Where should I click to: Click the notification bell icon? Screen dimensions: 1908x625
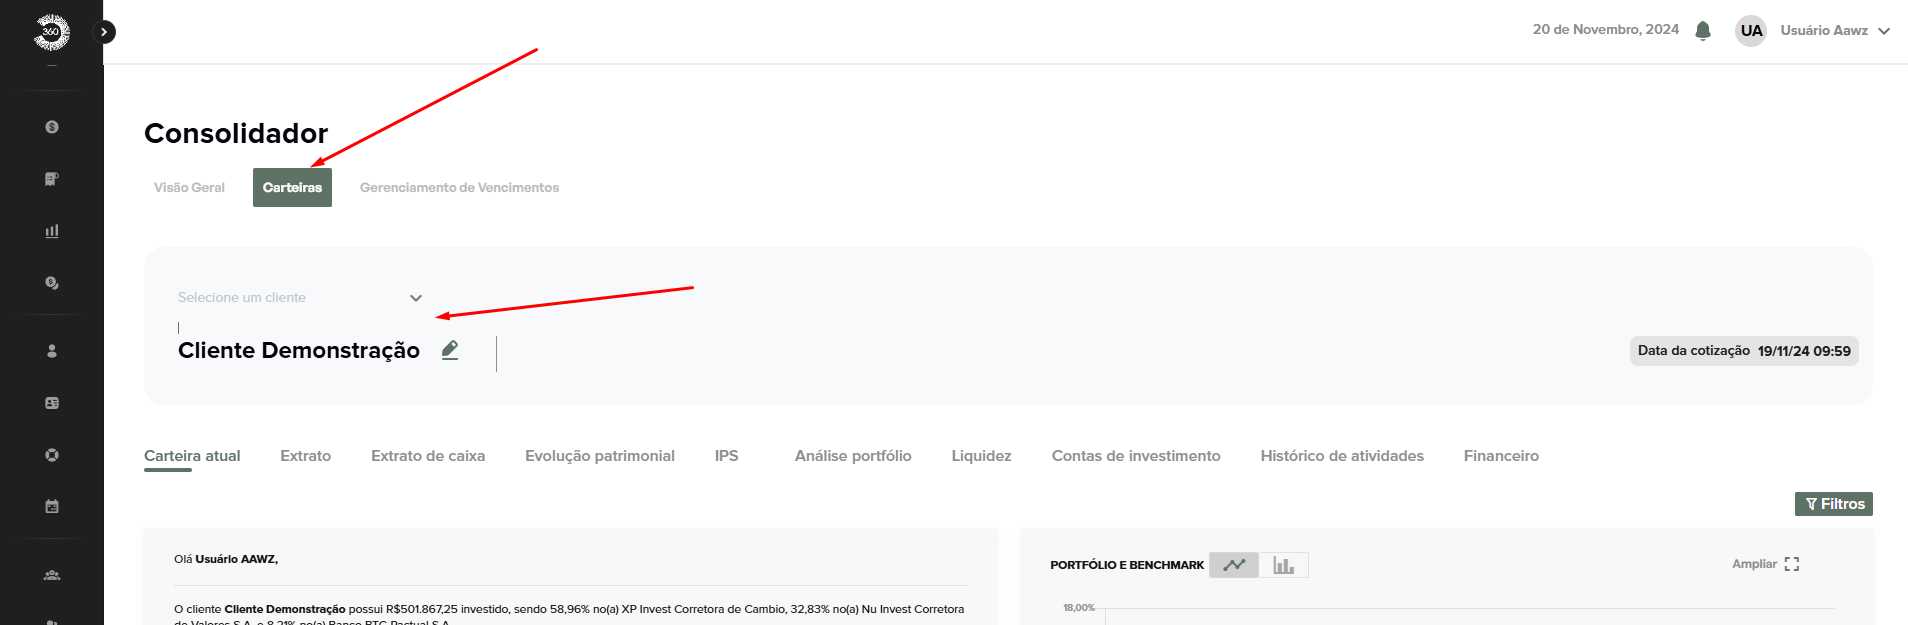[1703, 31]
